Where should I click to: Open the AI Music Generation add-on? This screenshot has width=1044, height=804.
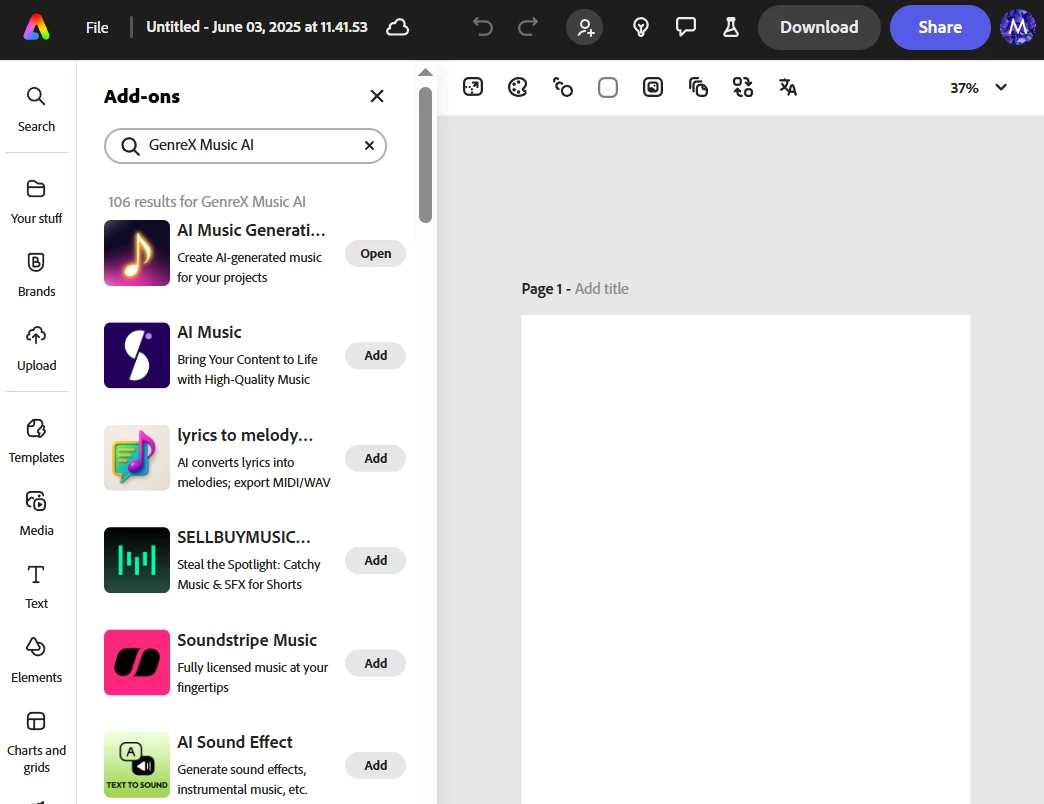376,254
